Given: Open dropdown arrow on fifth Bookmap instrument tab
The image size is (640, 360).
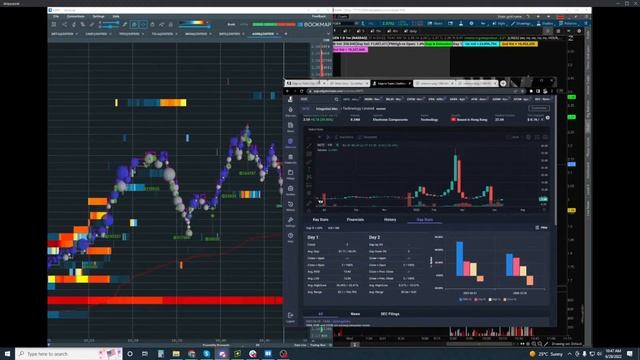Looking at the screenshot, I should point(210,34).
